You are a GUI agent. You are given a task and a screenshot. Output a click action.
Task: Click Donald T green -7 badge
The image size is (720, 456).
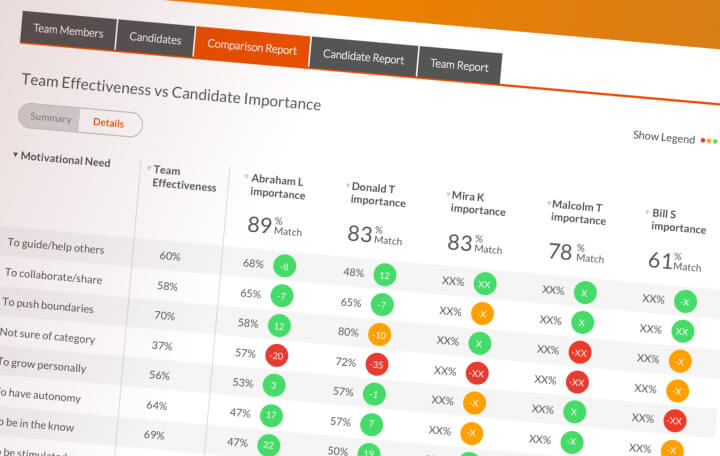pyautogui.click(x=382, y=305)
